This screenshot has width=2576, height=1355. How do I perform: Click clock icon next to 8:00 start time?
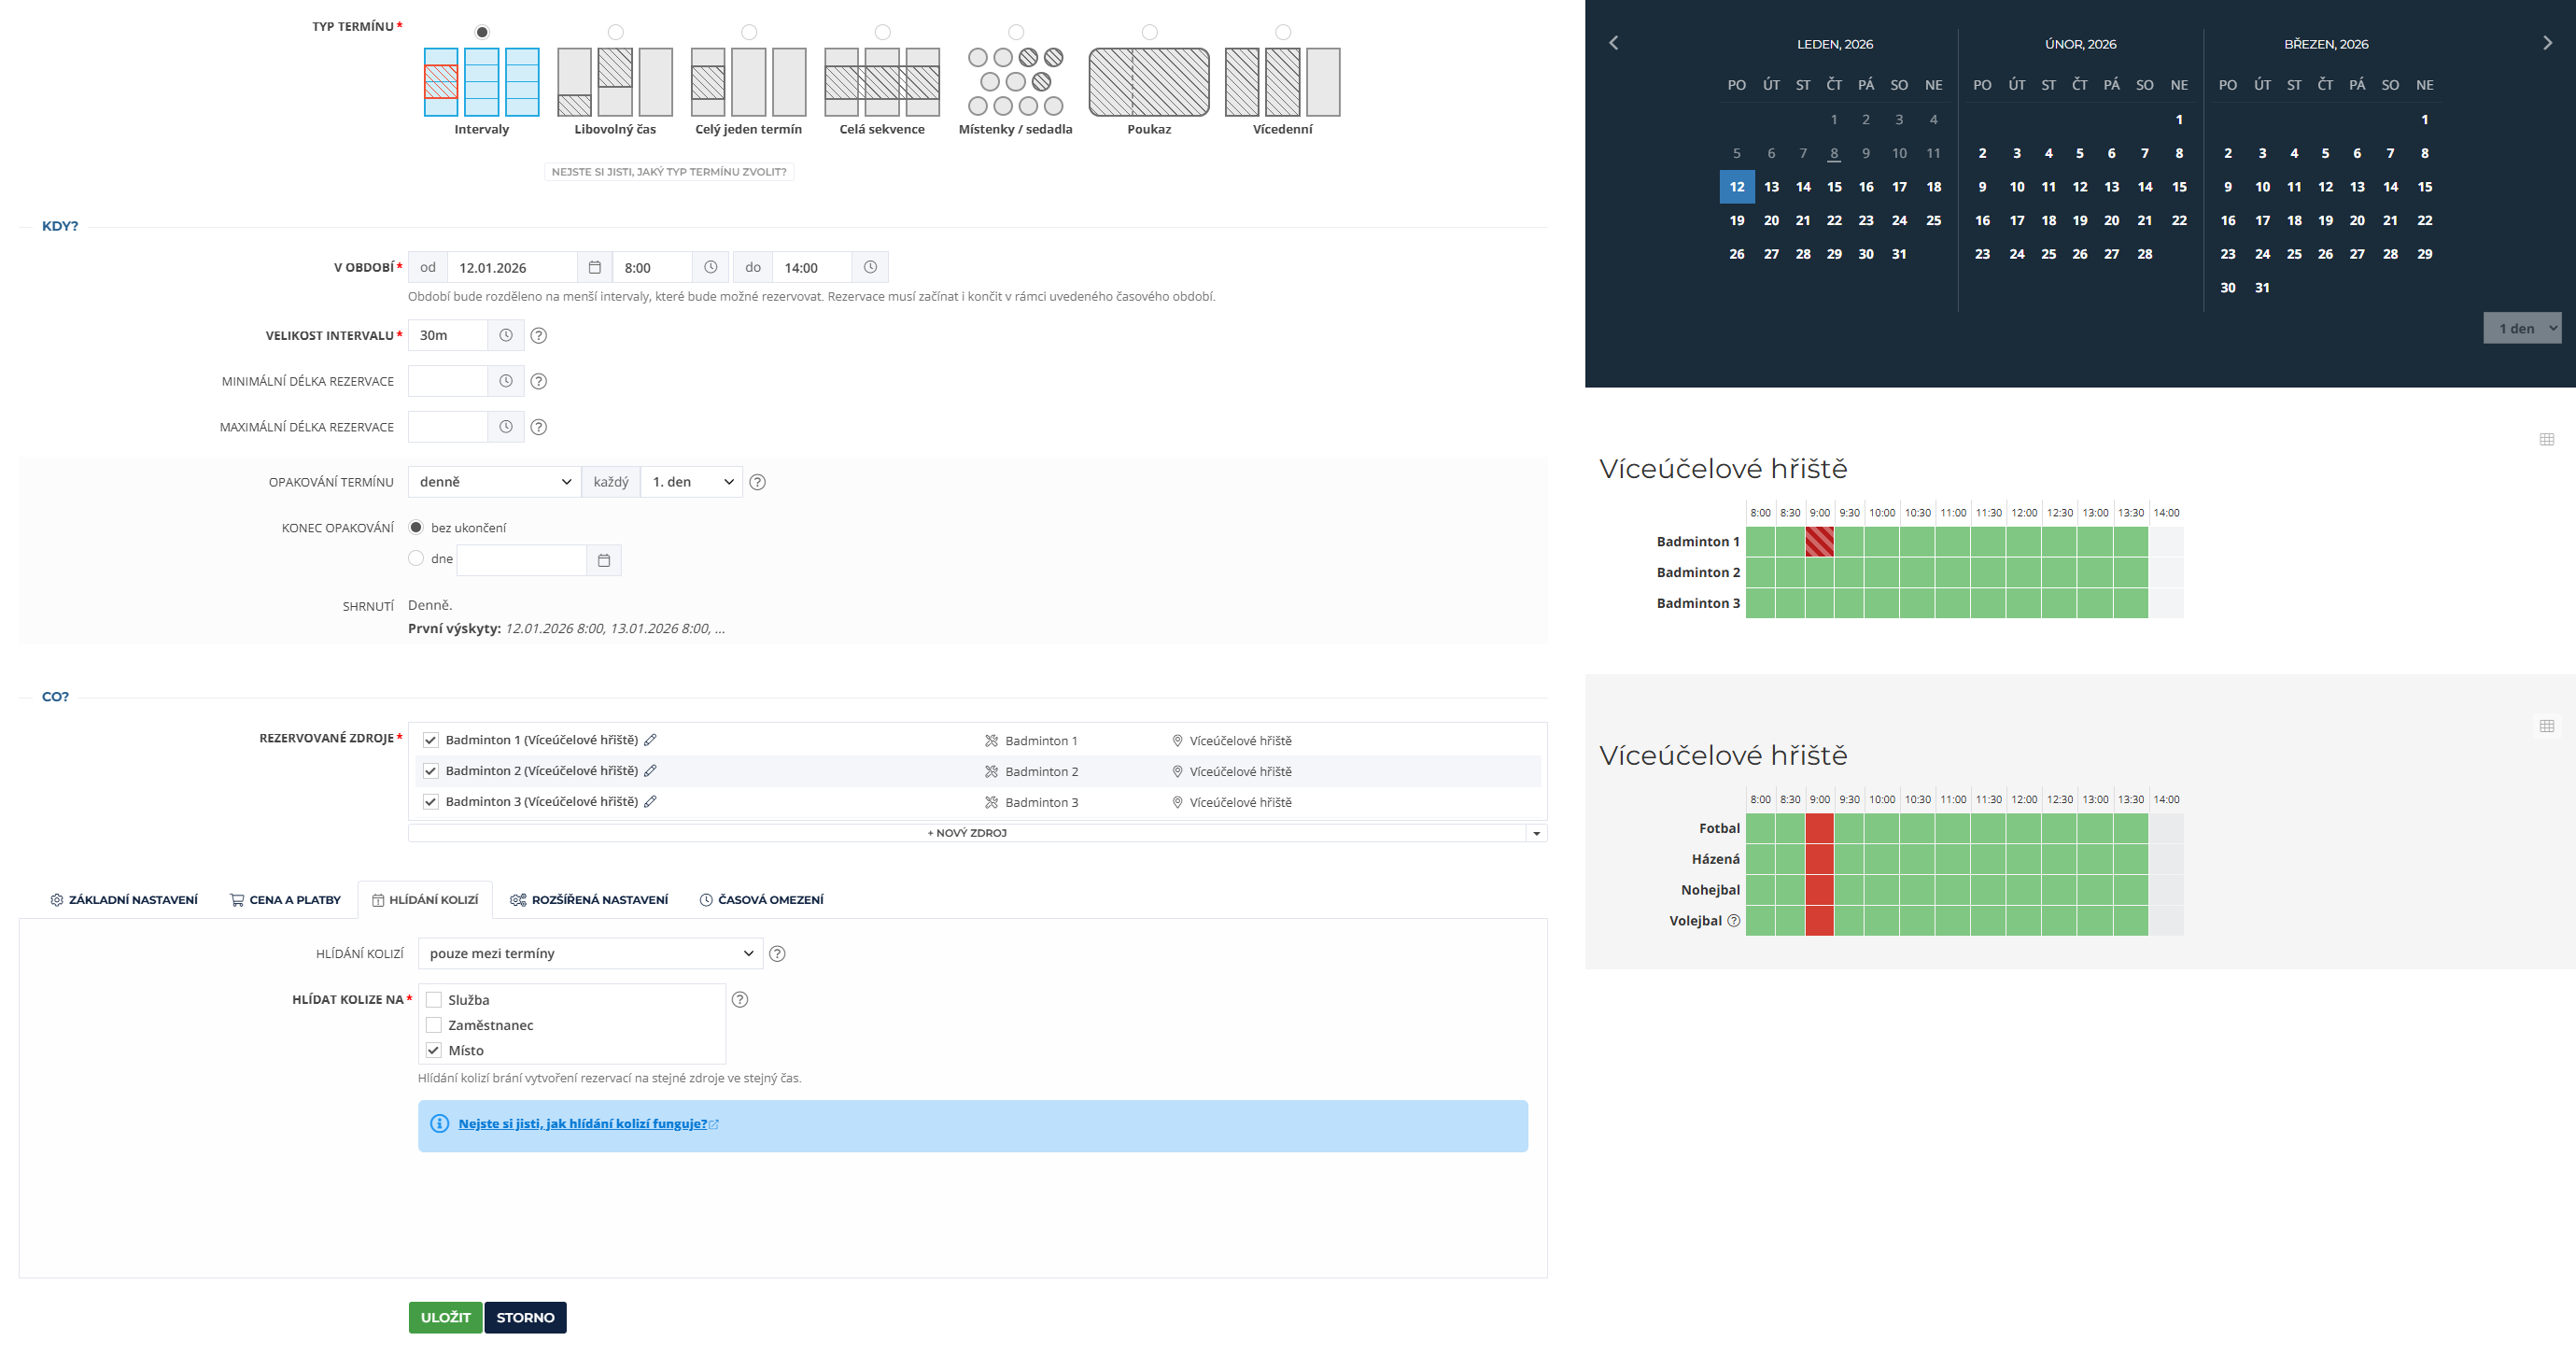click(710, 267)
